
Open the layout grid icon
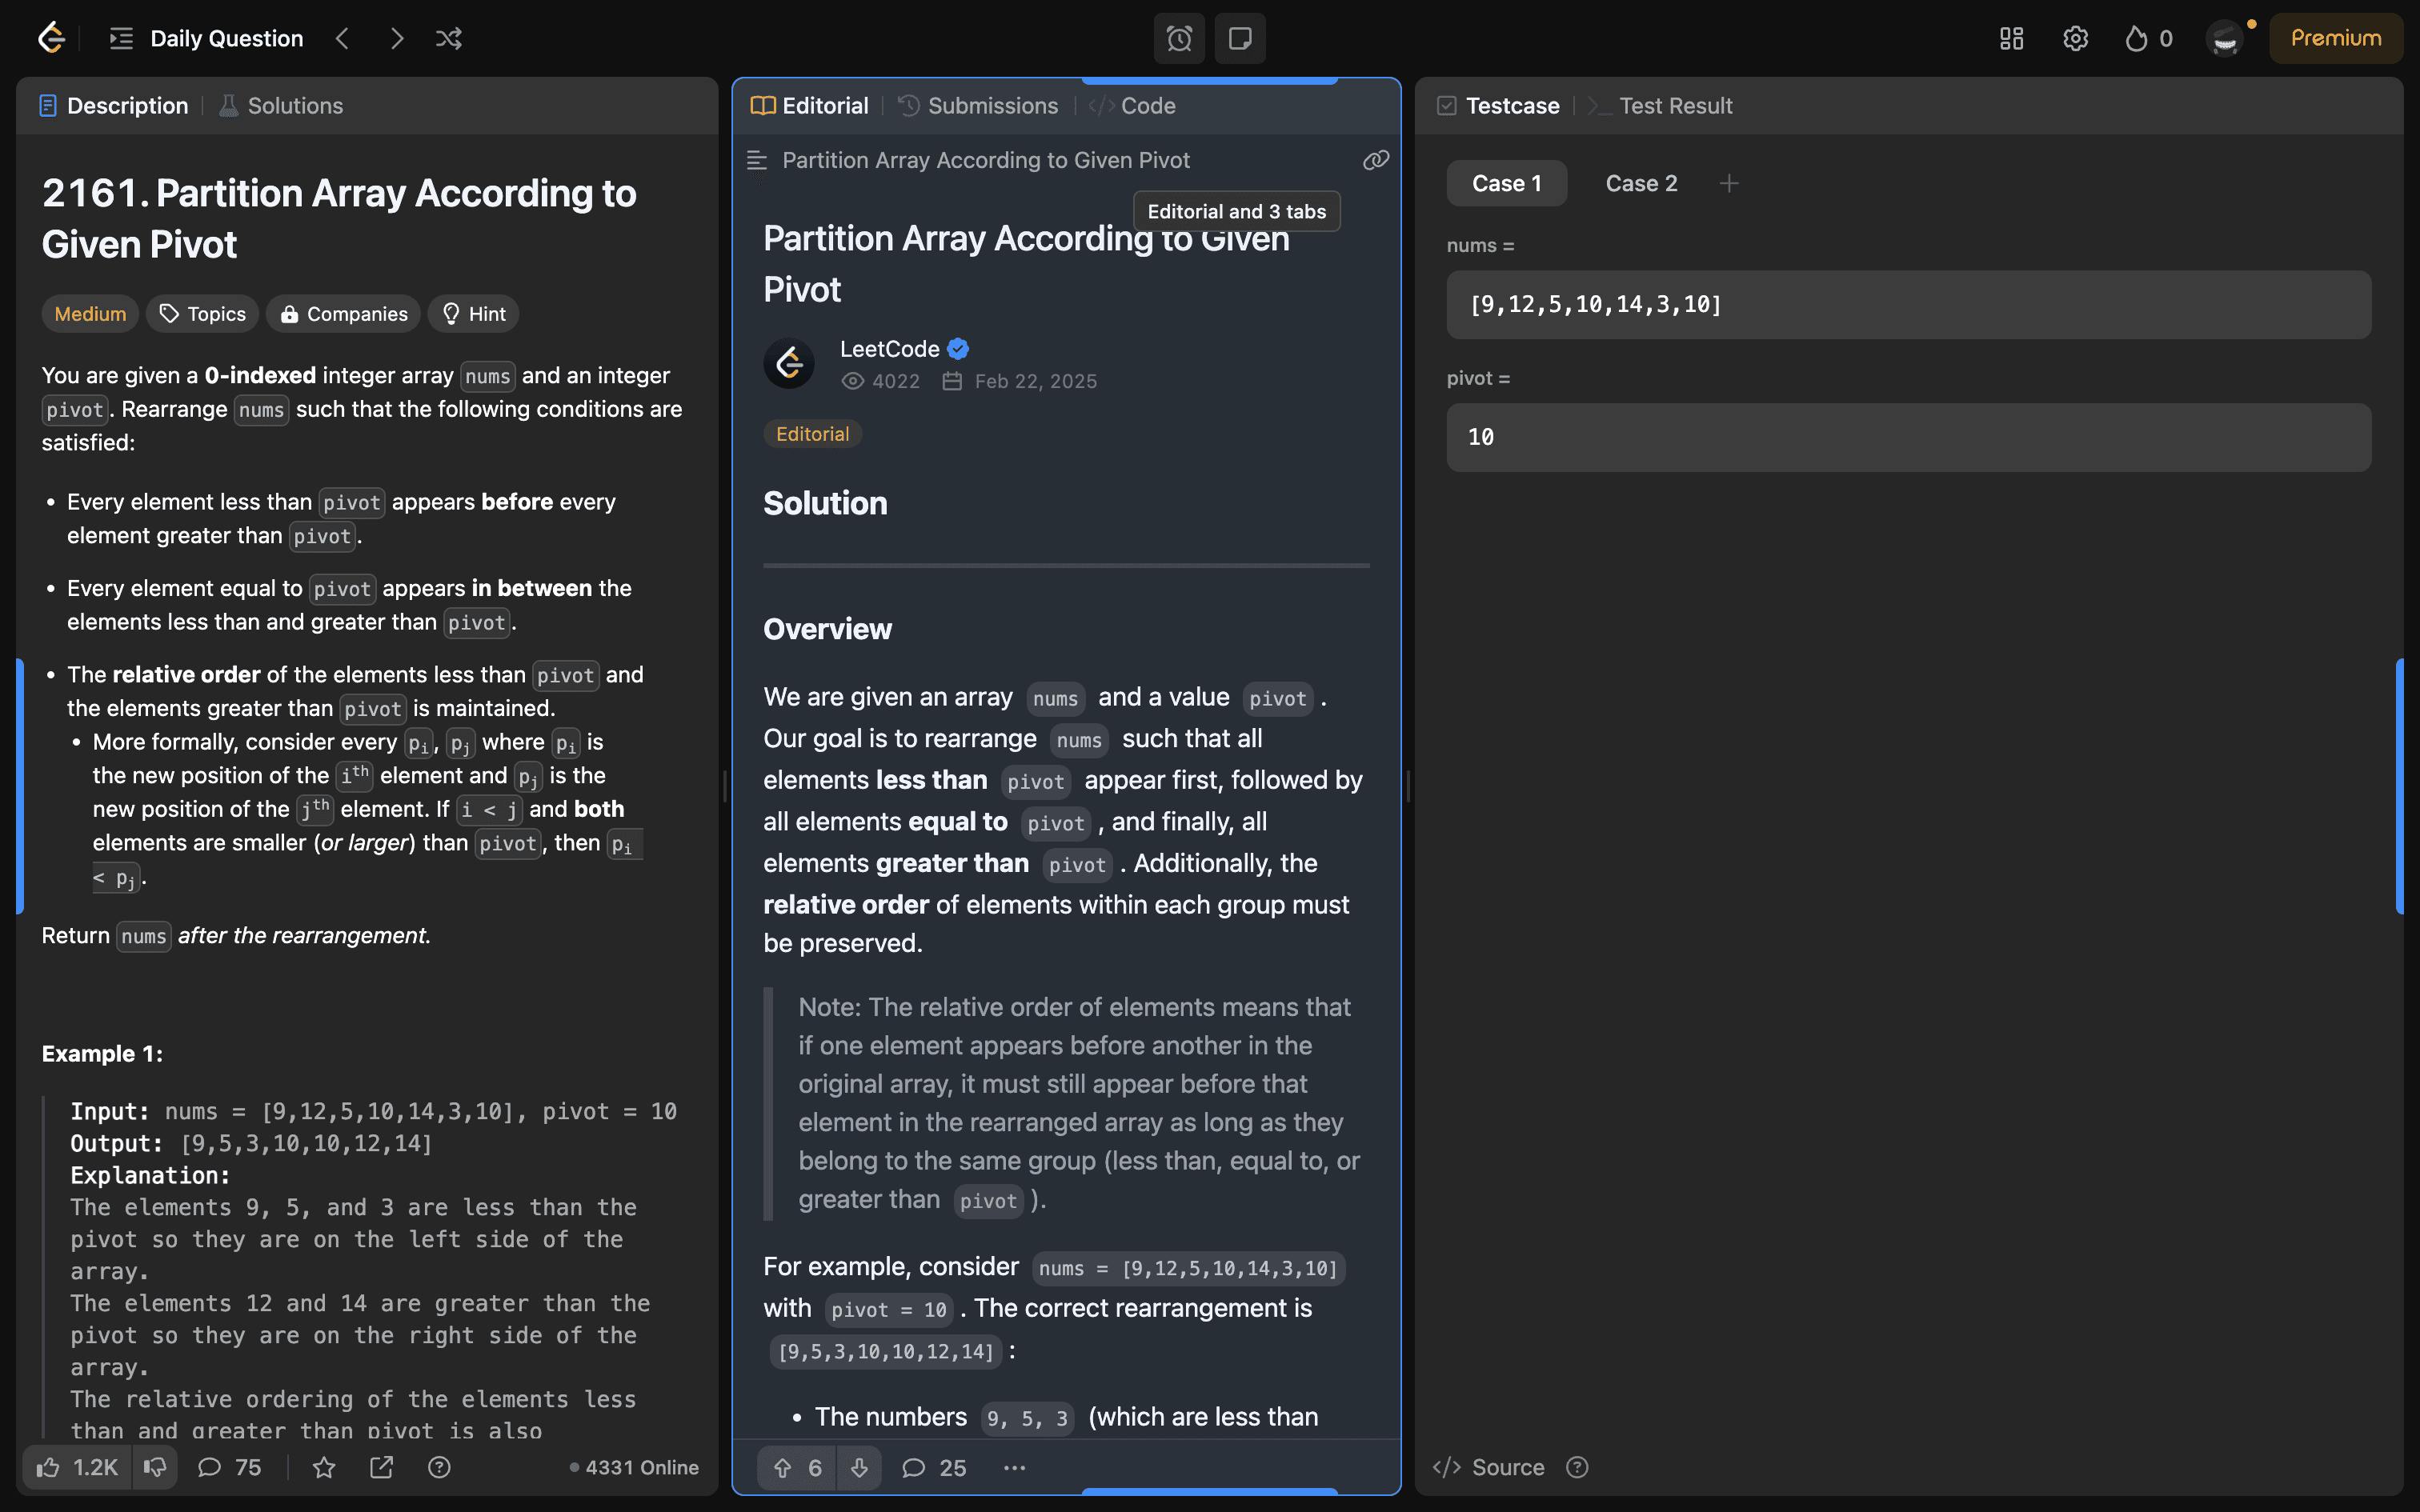click(x=2011, y=38)
